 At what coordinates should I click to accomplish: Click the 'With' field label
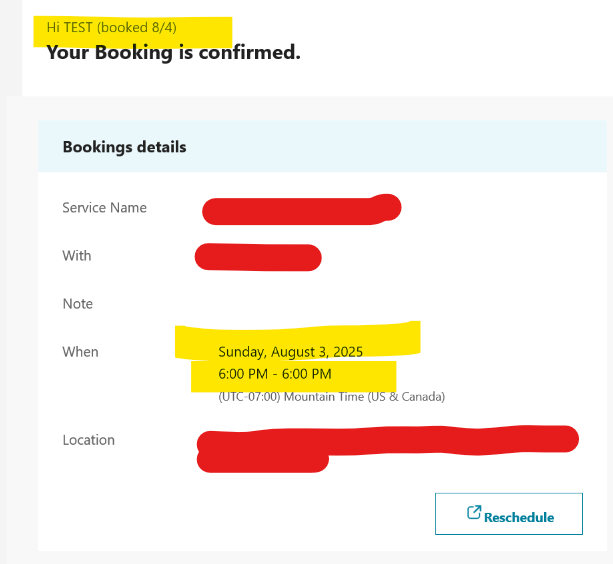click(77, 256)
